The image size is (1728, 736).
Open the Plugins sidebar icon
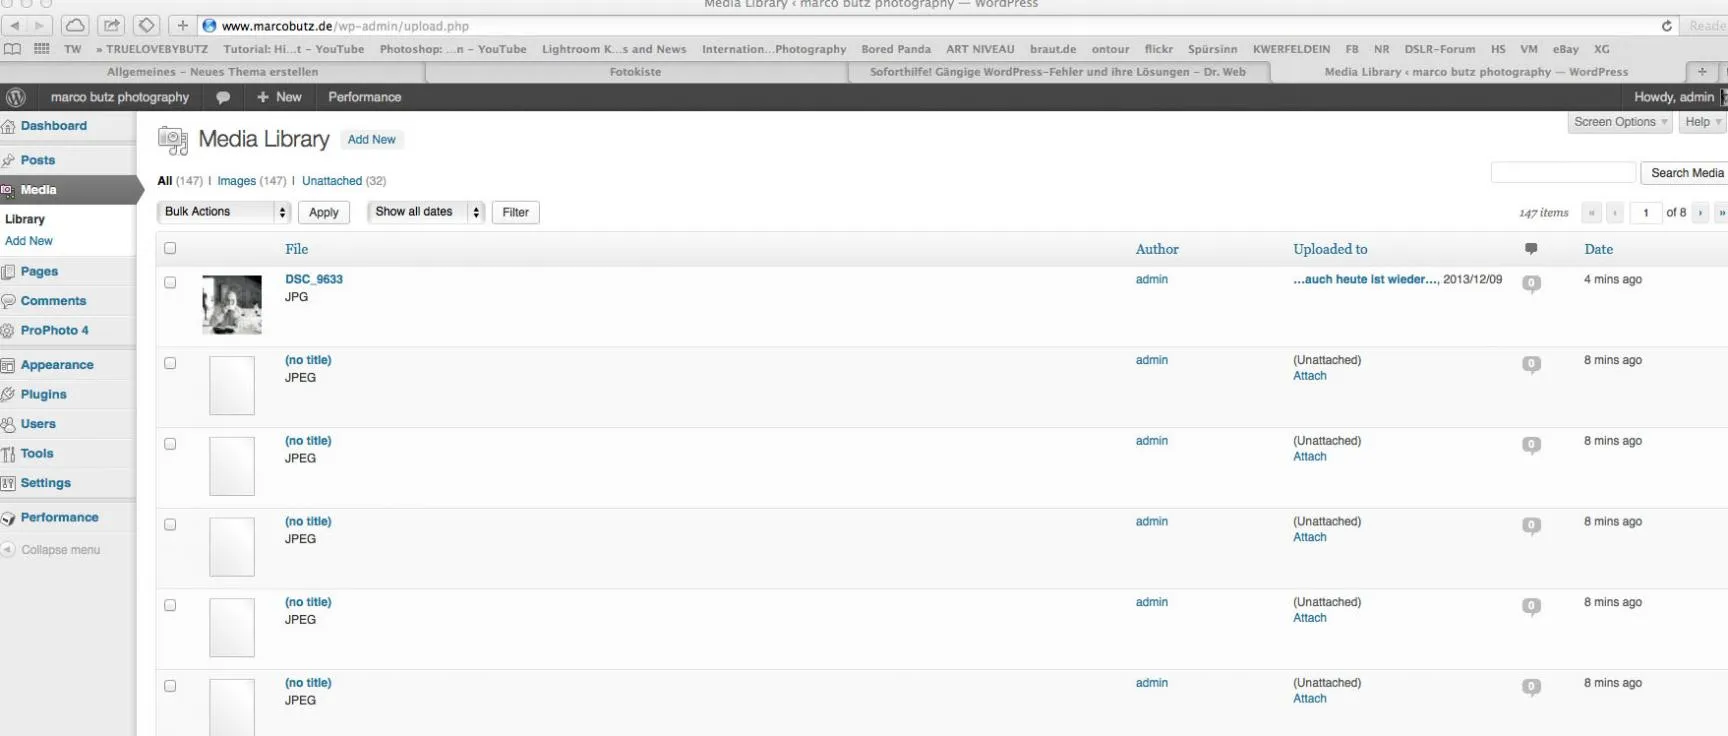8,395
